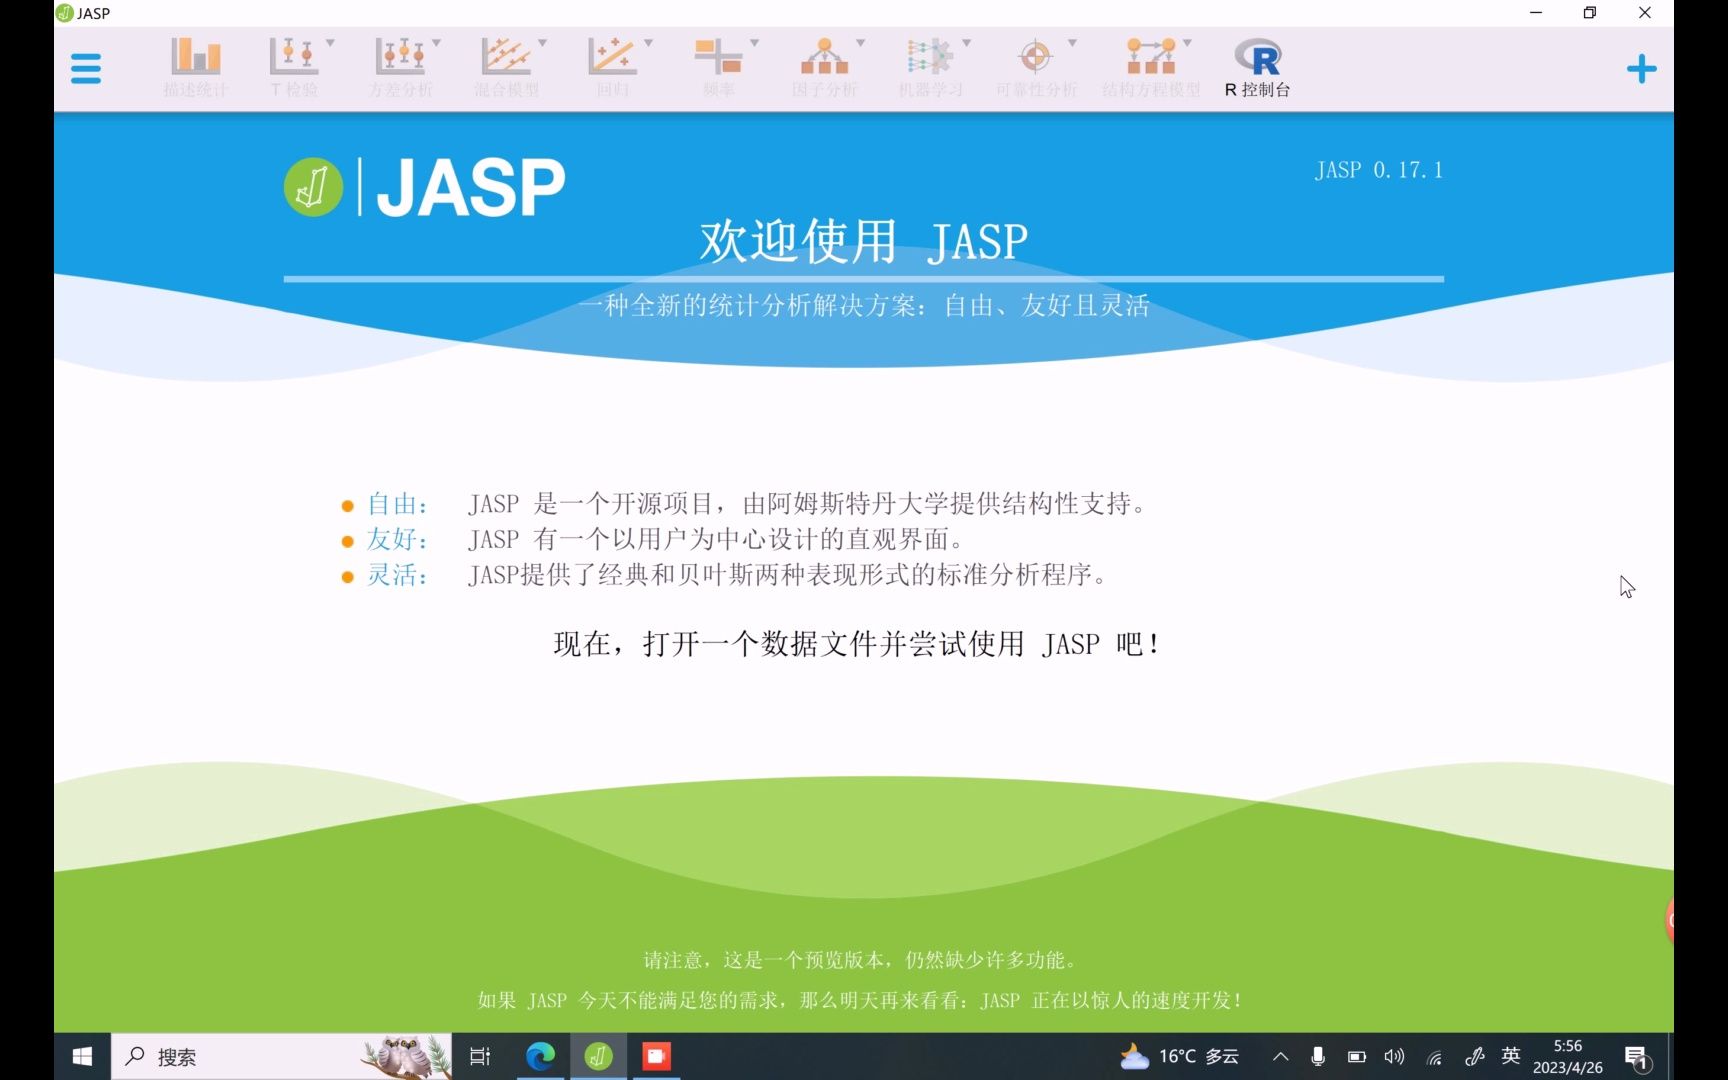Click the 友好: bullet label
Viewport: 1728px width, 1080px height.
397,540
